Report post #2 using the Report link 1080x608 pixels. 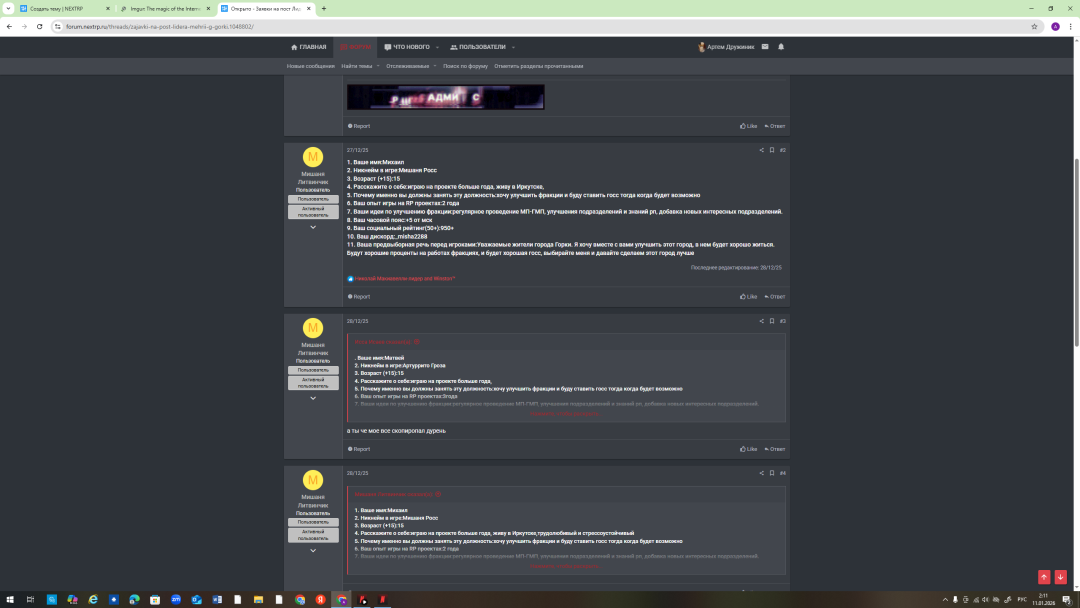359,297
